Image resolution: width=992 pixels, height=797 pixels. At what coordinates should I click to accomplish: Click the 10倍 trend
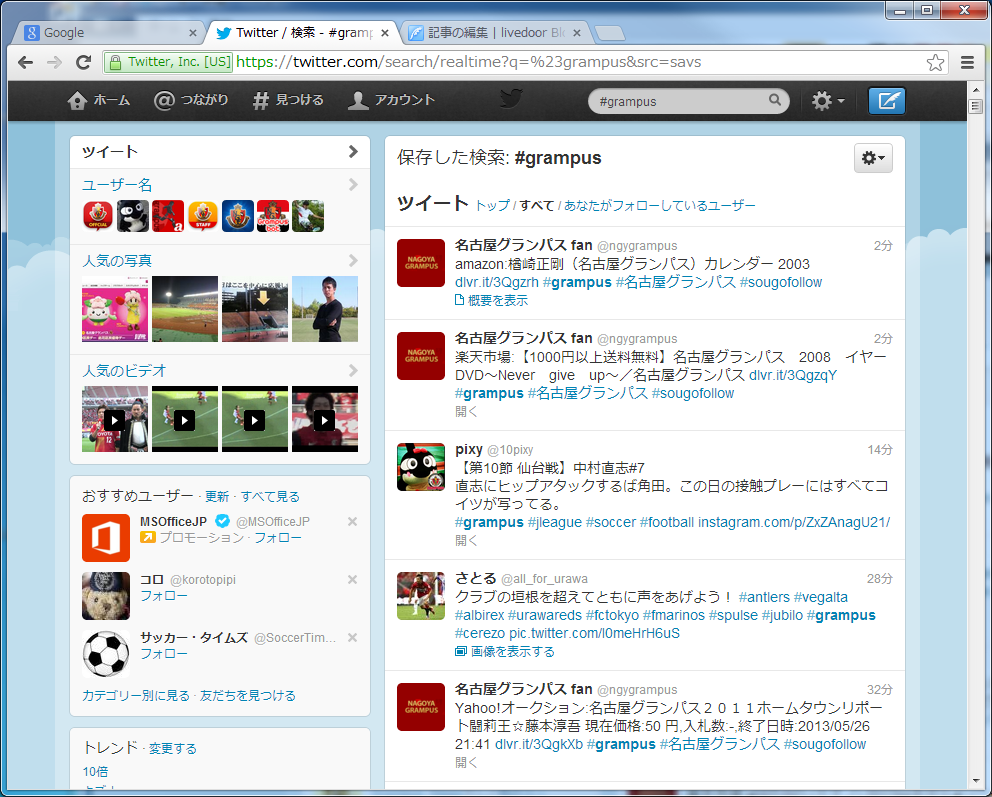95,772
